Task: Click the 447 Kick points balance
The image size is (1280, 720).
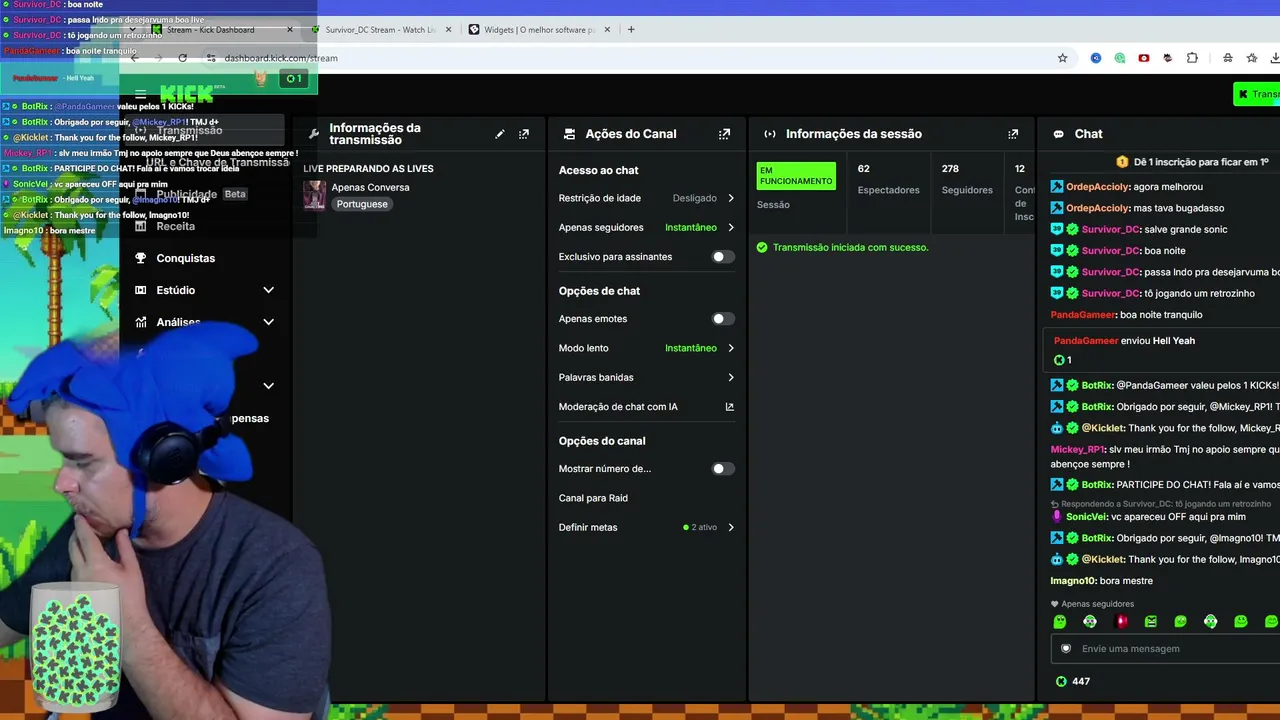Action: point(1081,682)
